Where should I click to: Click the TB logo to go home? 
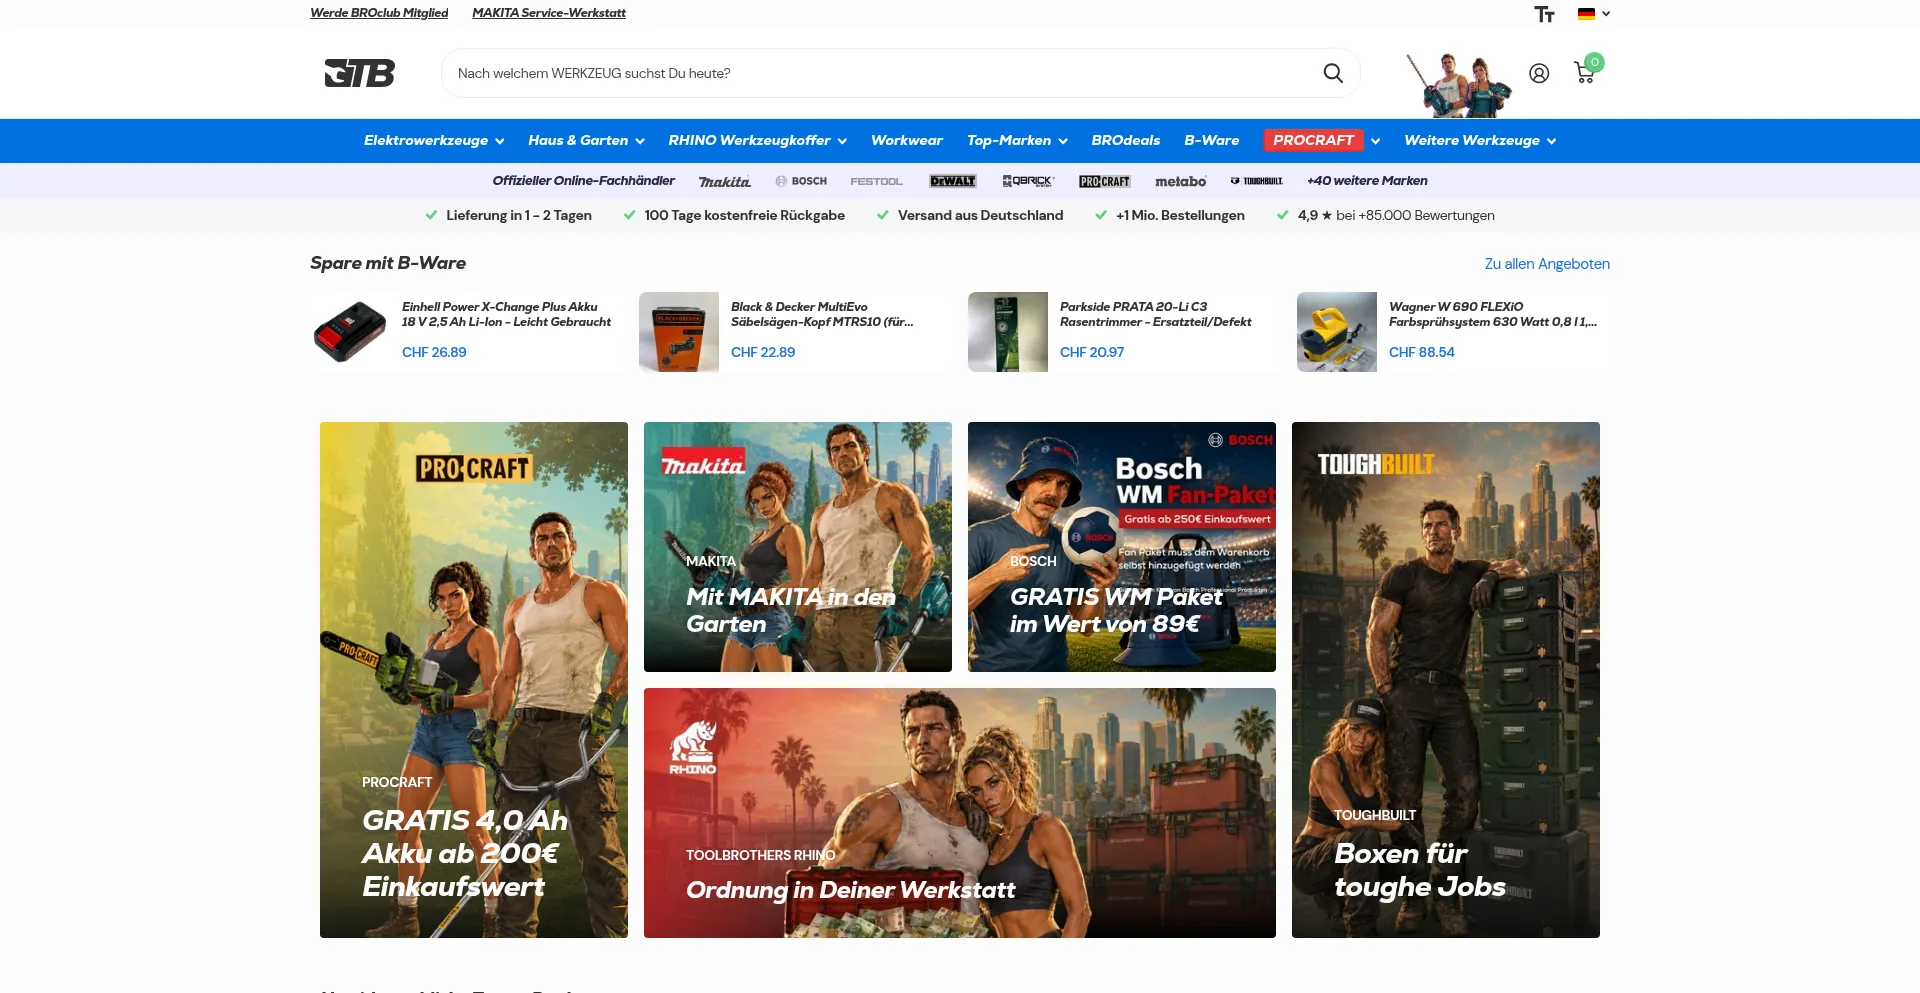click(360, 73)
